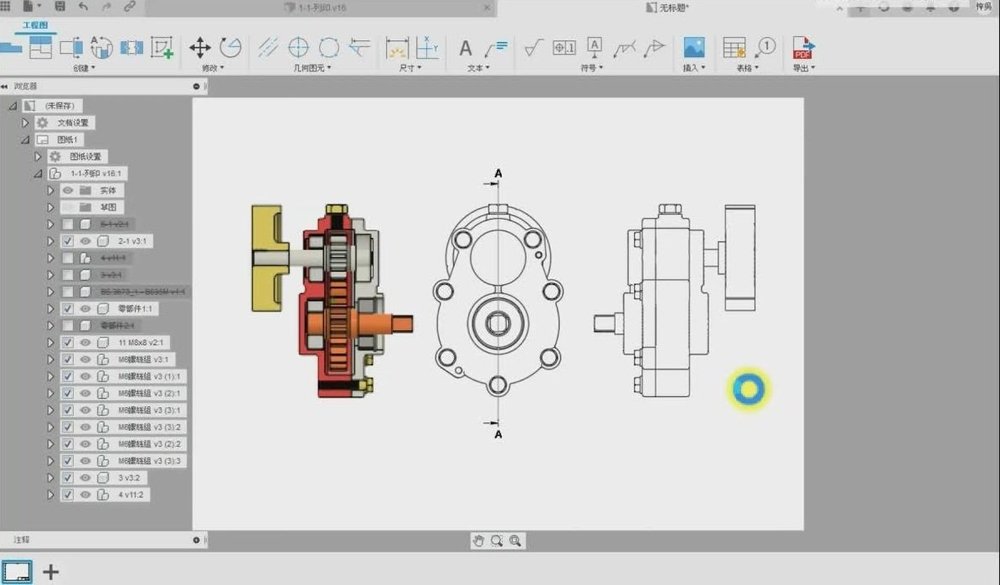Add a new sheet with plus button
Image resolution: width=1000 pixels, height=585 pixels.
point(50,572)
